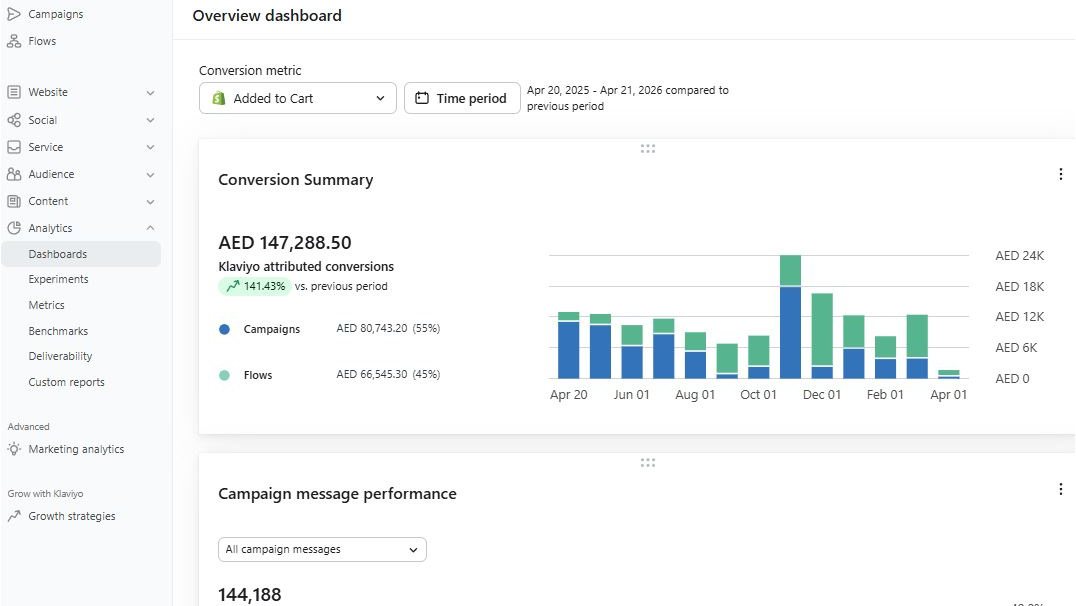The height and width of the screenshot is (606, 1076).
Task: Expand the Audience section chevron
Action: click(150, 174)
